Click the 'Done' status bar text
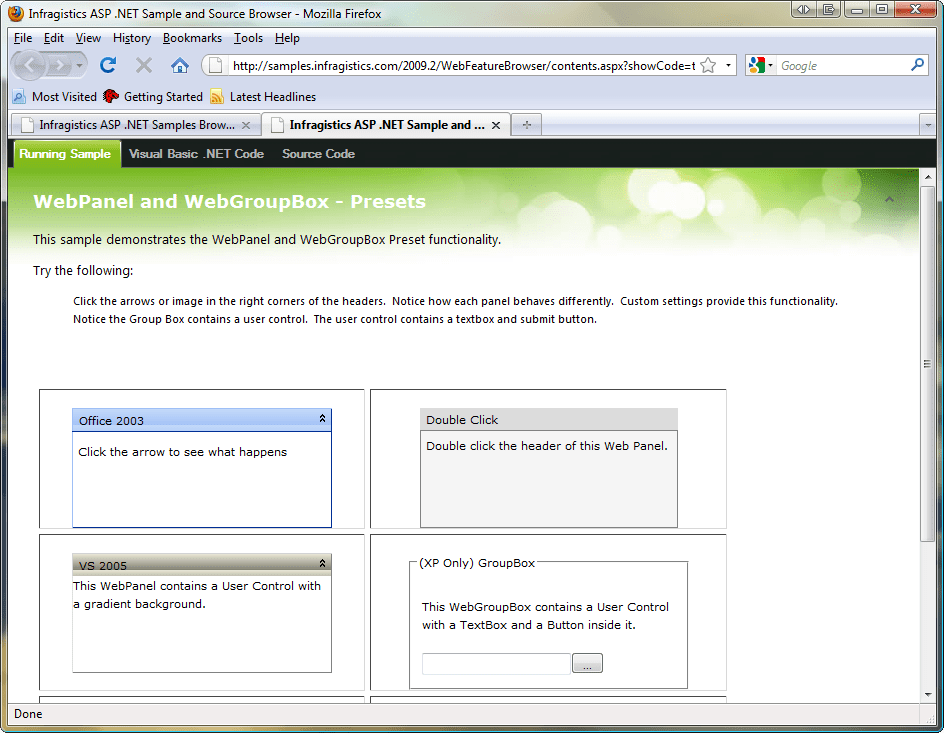Viewport: 944px width, 733px height. tap(28, 714)
